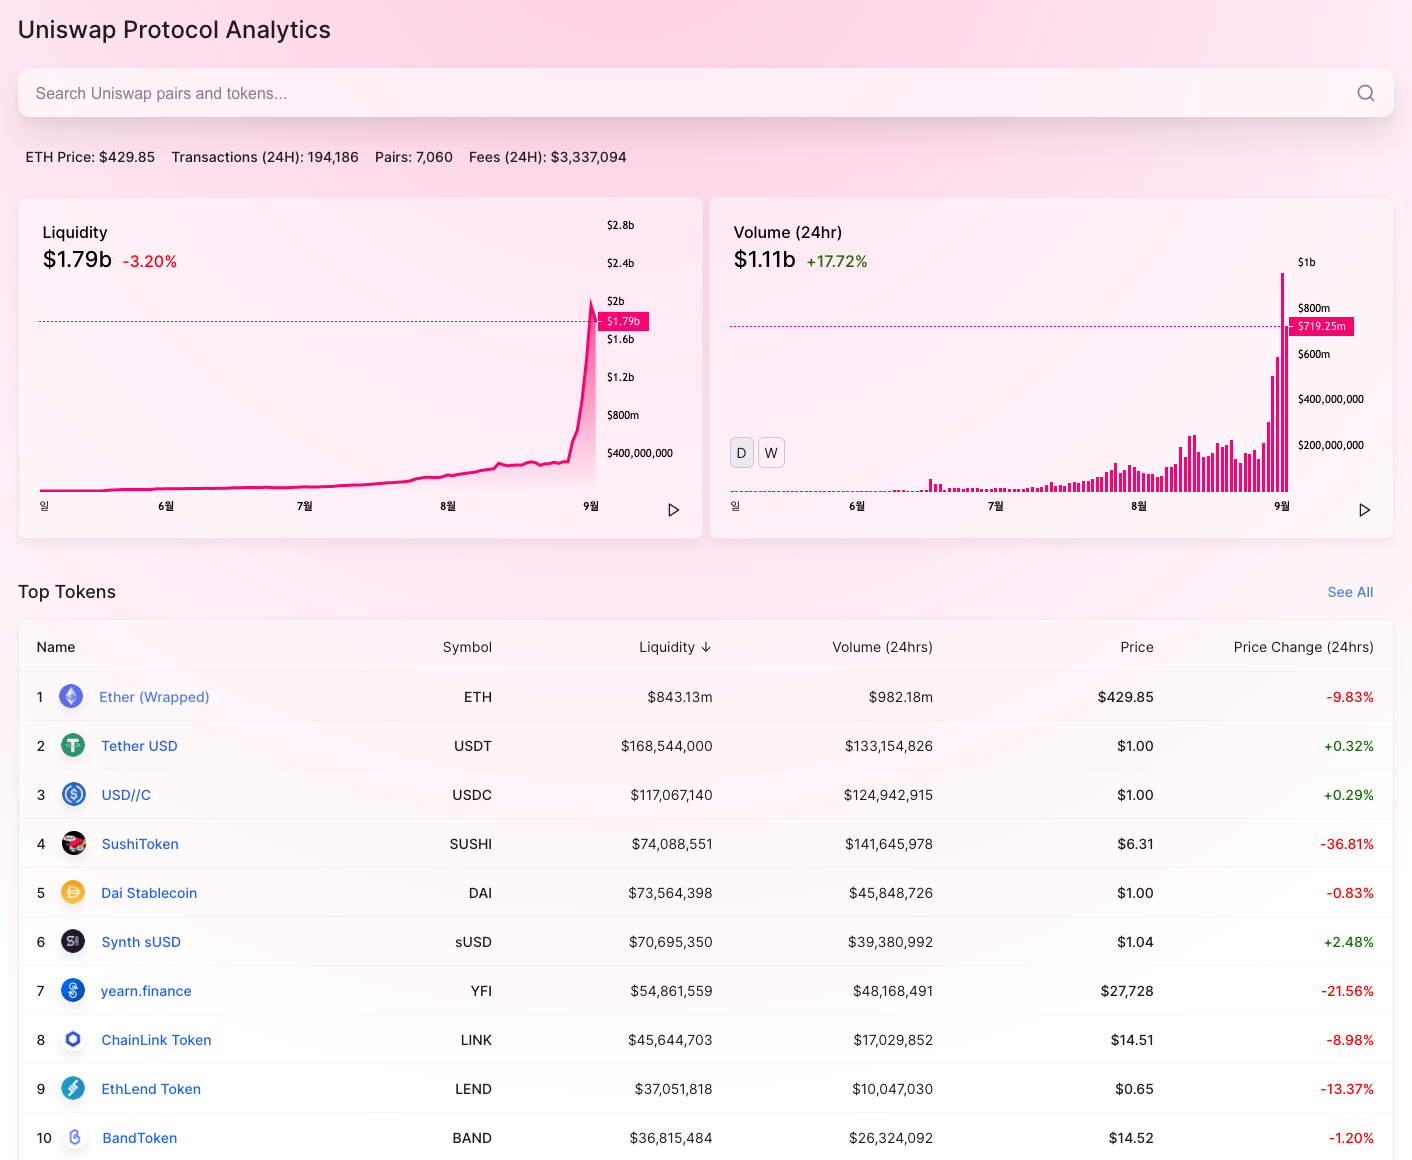Click the $1.11b volume total
1412x1160 pixels.
tap(765, 260)
